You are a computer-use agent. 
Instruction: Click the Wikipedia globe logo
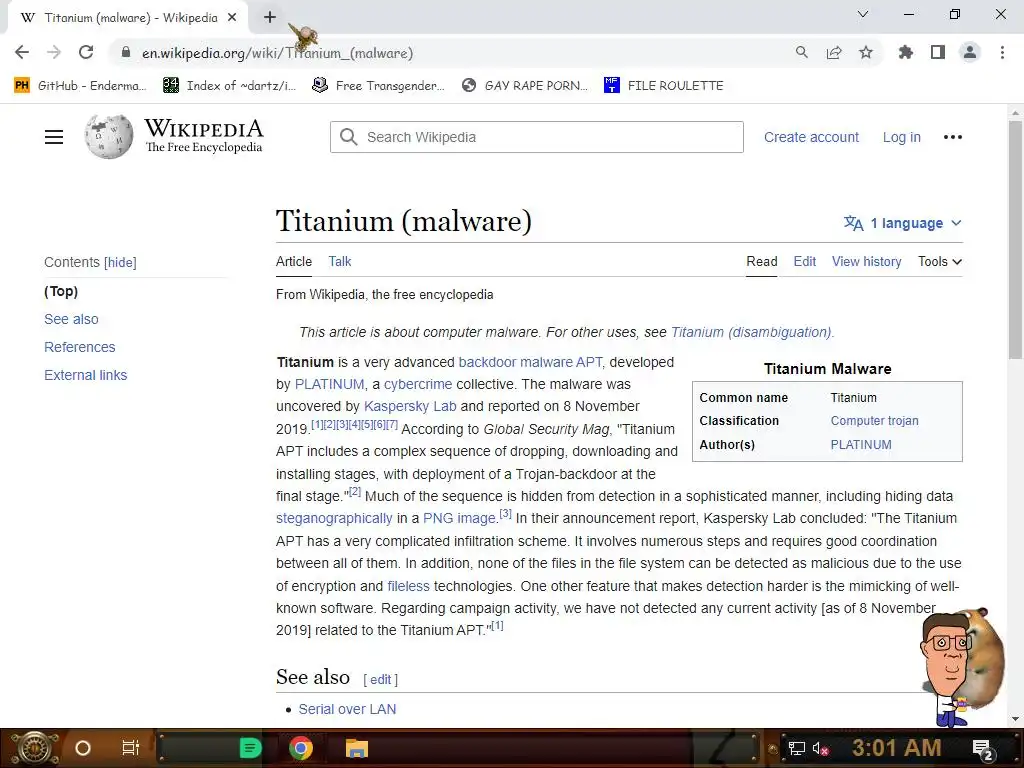click(x=108, y=136)
